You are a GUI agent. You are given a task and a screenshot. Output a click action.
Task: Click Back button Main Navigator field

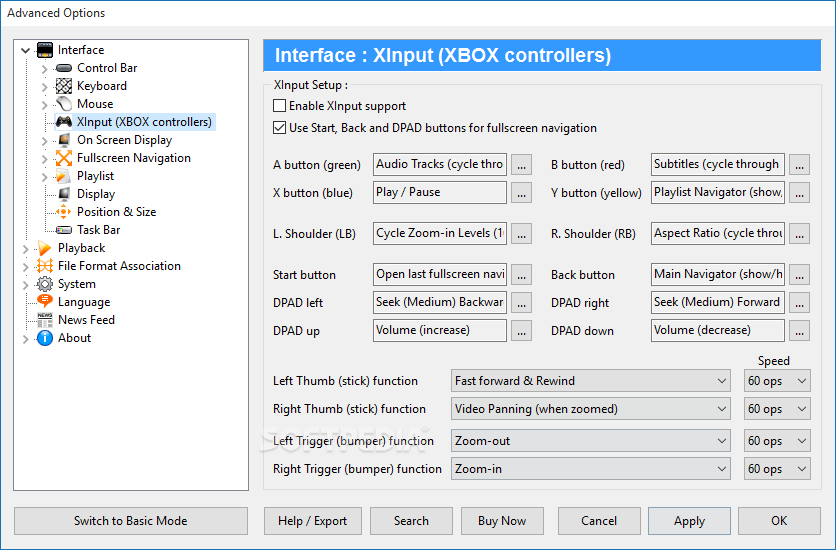coord(718,274)
